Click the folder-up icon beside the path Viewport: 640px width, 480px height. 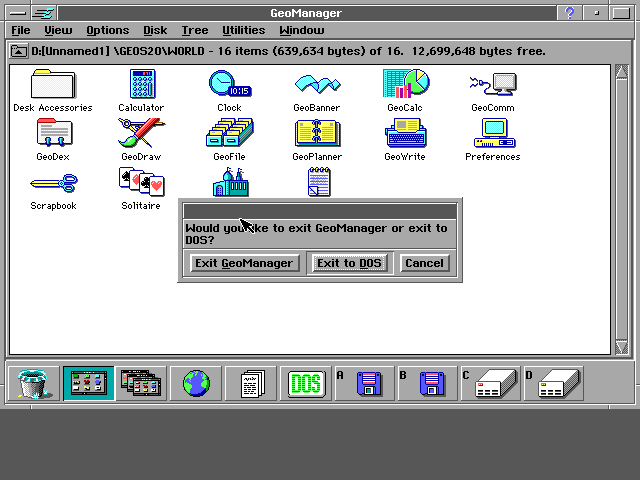tap(18, 51)
